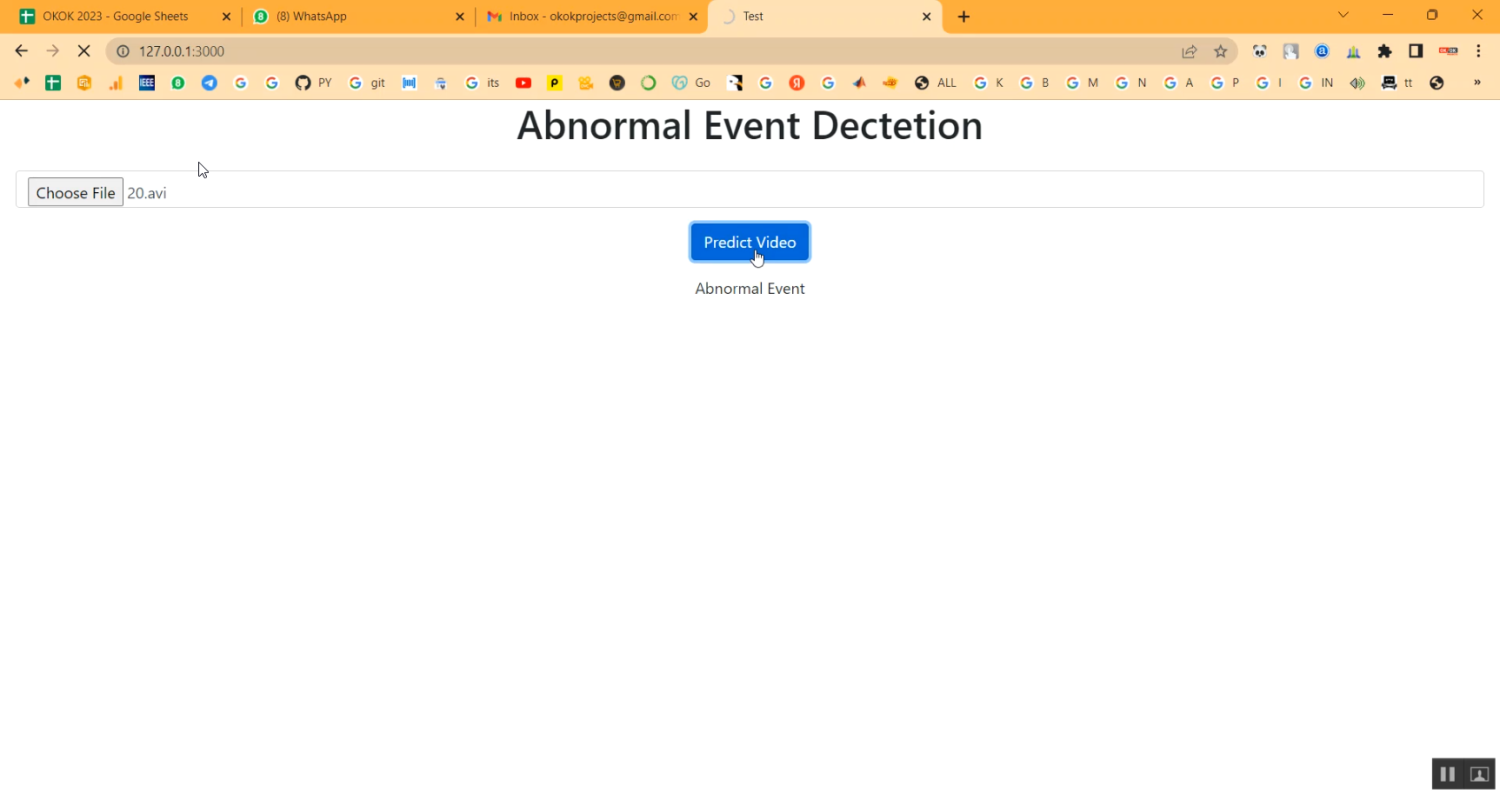Image resolution: width=1500 pixels, height=794 pixels.
Task: Click the Predict Video button
Action: click(750, 242)
